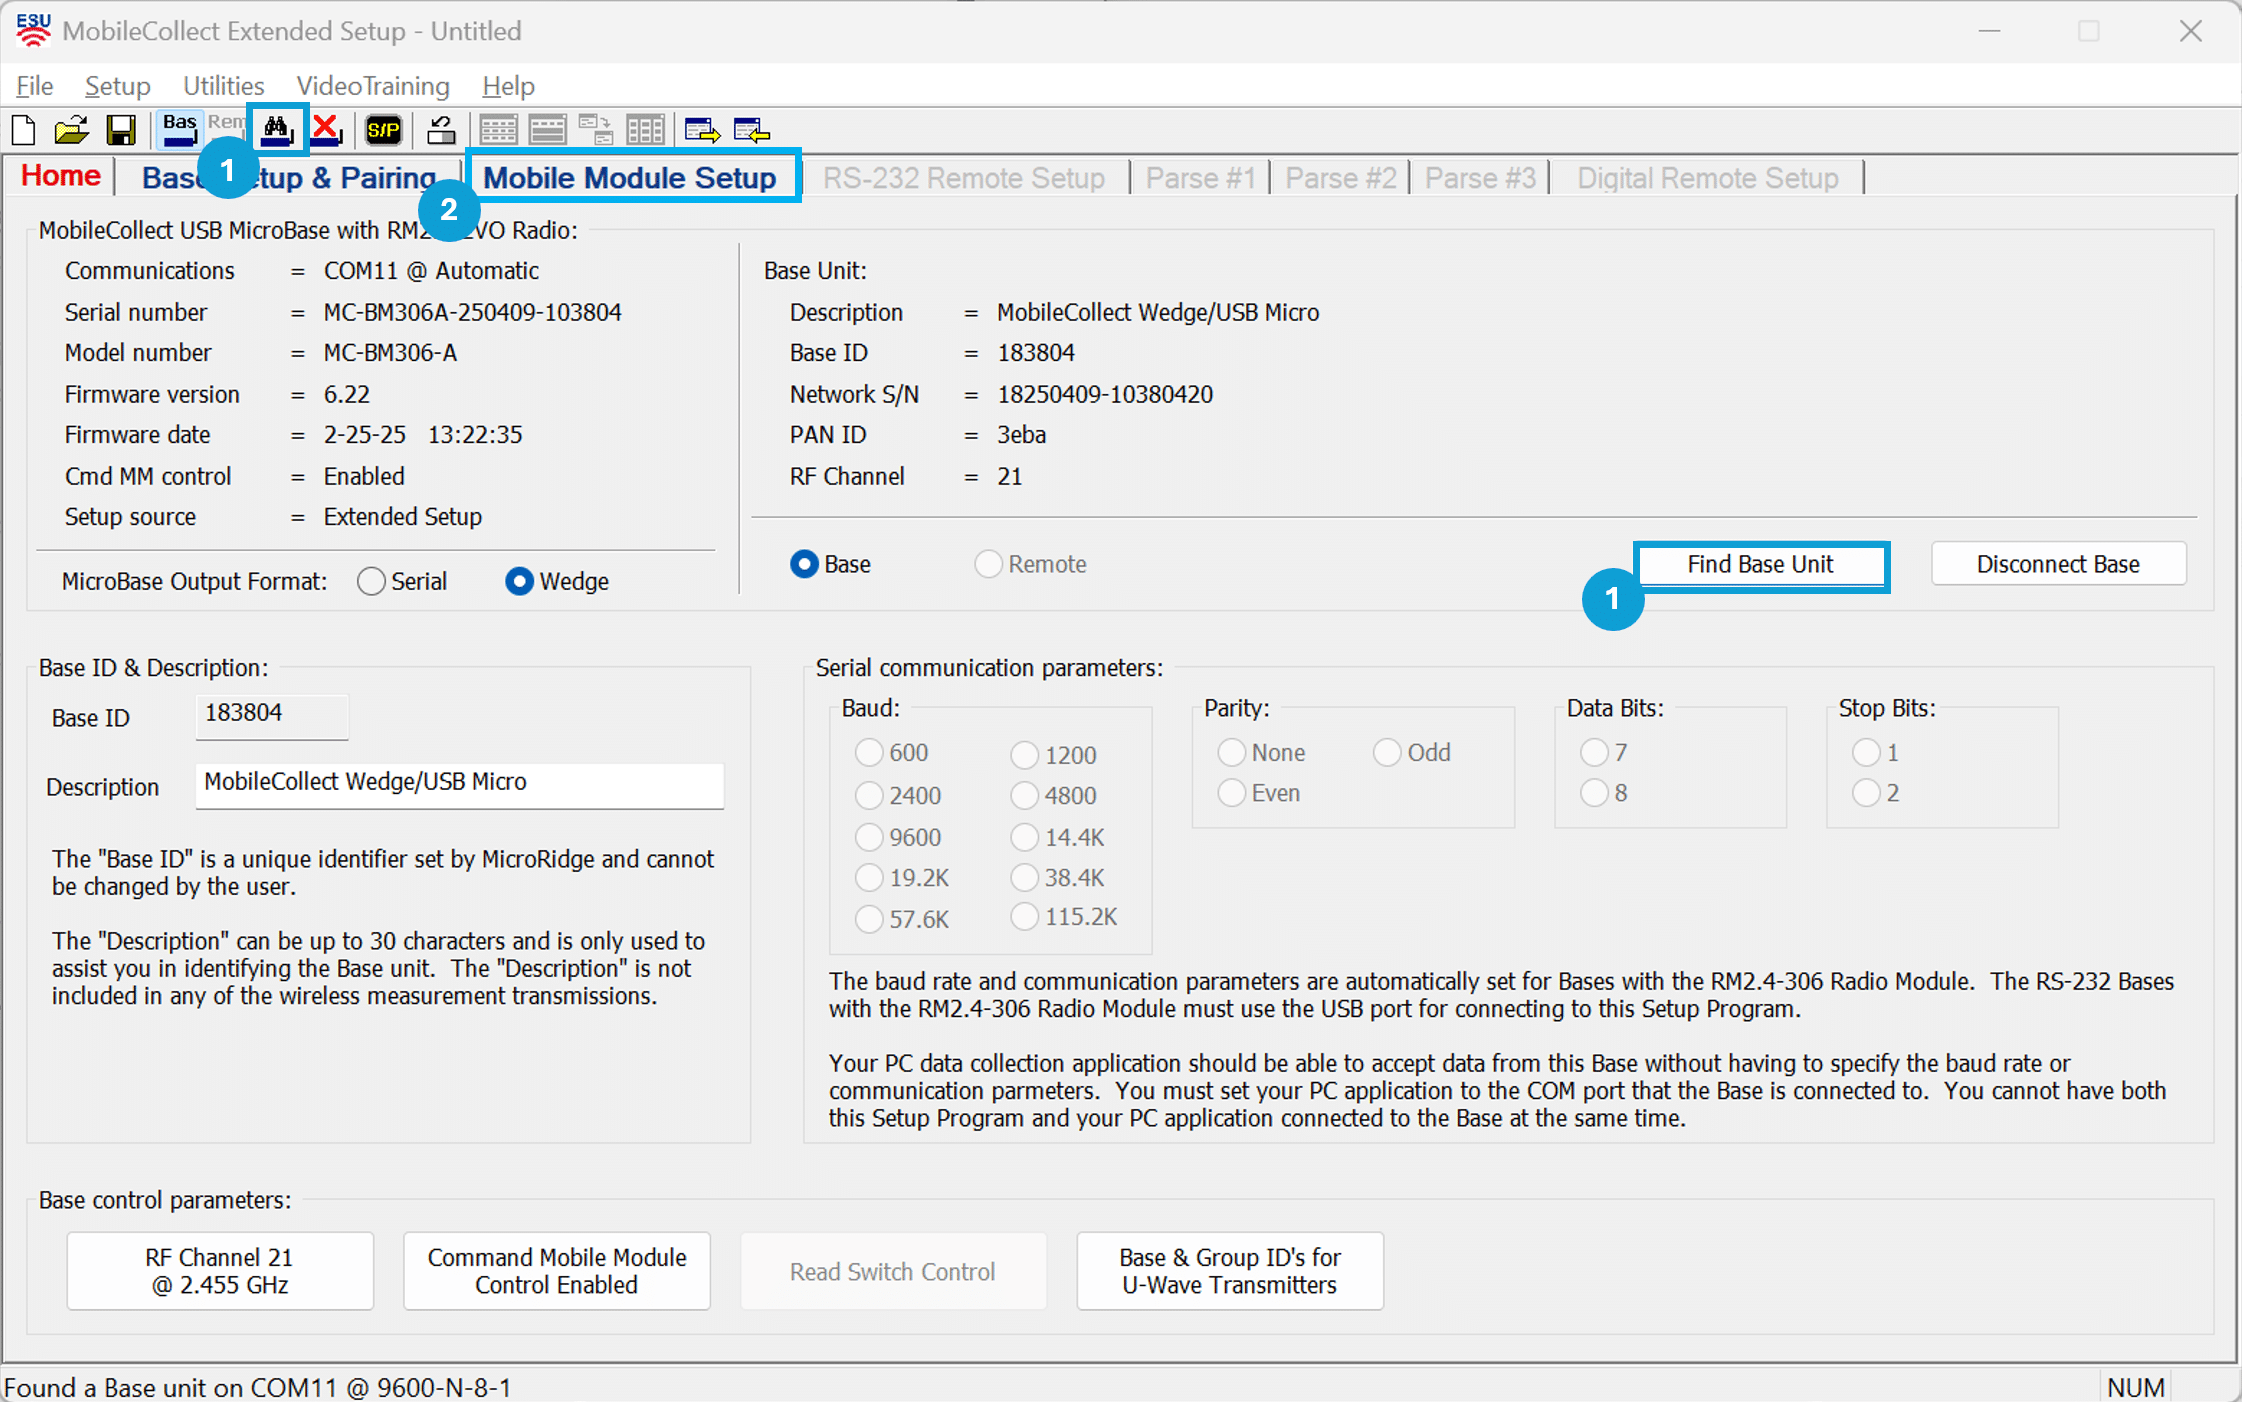Click the Open file folder icon
This screenshot has height=1402, width=2242.
[x=71, y=130]
